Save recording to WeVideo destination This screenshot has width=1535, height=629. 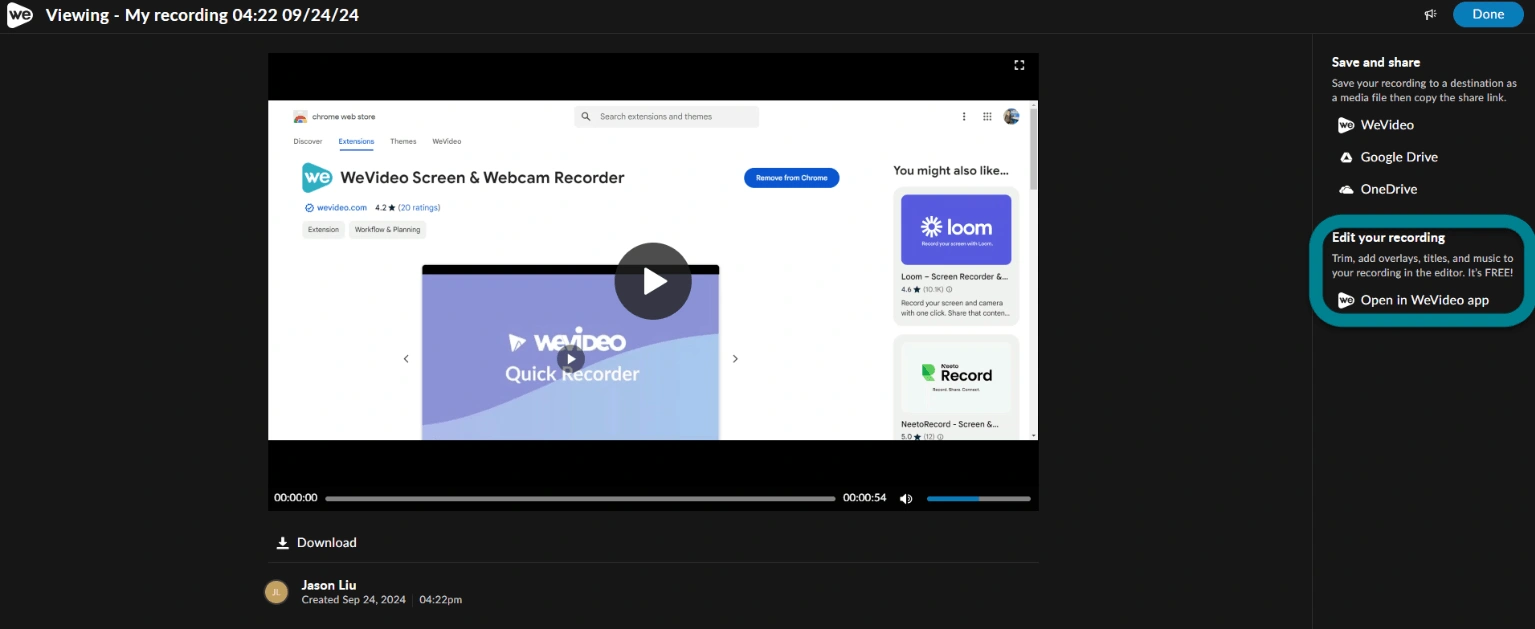pyautogui.click(x=1376, y=125)
